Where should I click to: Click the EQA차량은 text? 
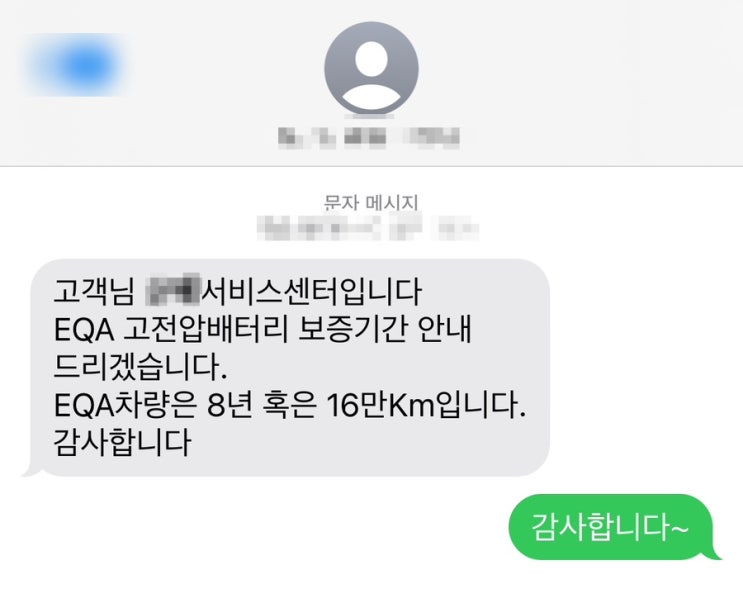(x=126, y=406)
